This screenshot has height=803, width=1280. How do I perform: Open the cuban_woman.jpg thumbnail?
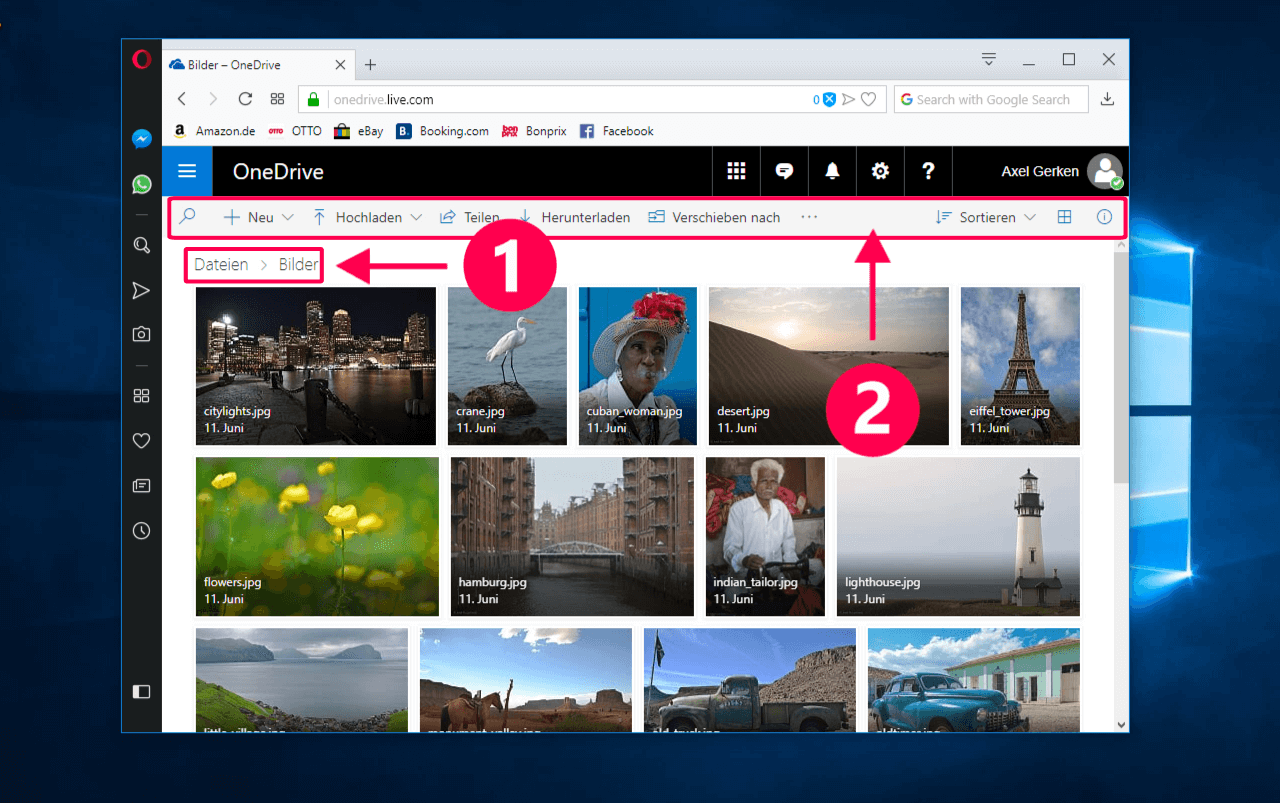(638, 366)
